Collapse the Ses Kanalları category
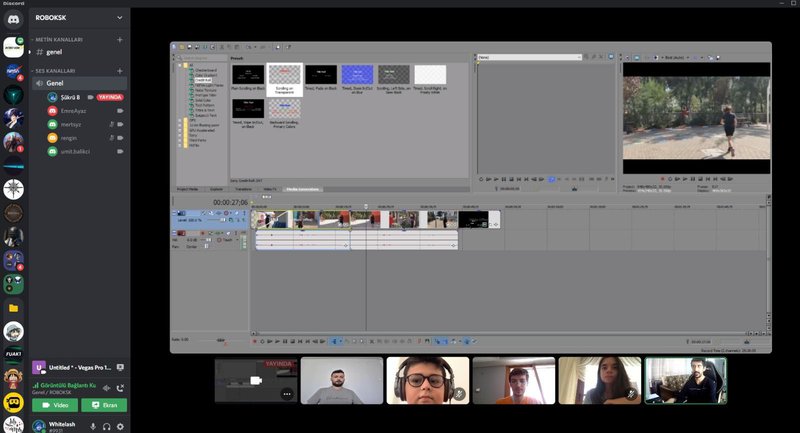800x433 pixels. (x=60, y=71)
